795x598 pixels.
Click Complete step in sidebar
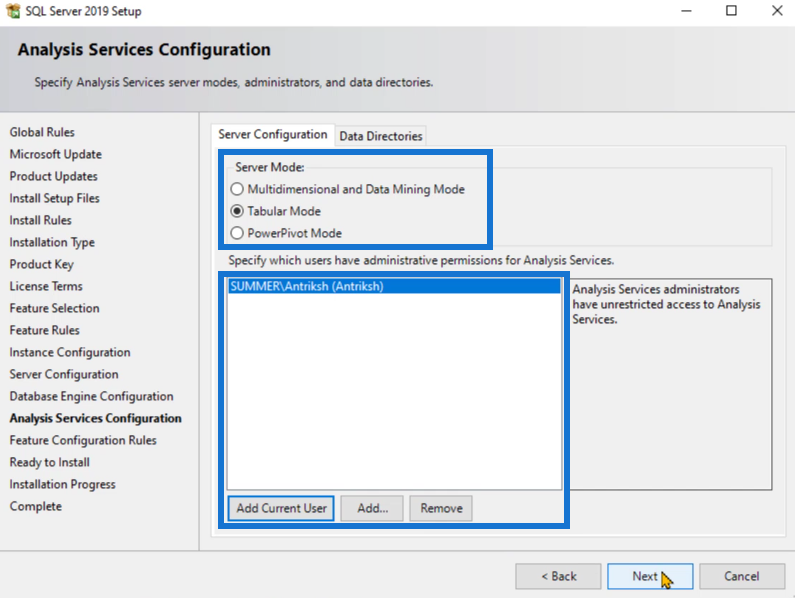(35, 506)
